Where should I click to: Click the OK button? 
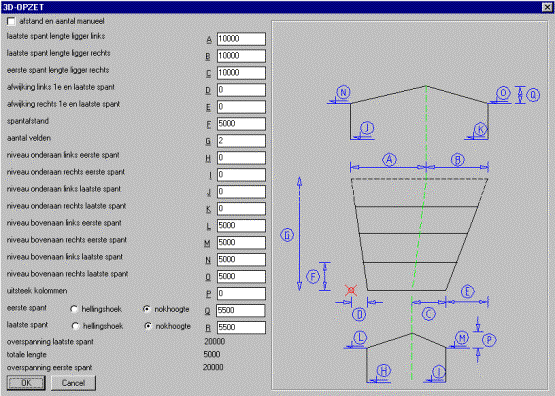[x=26, y=383]
